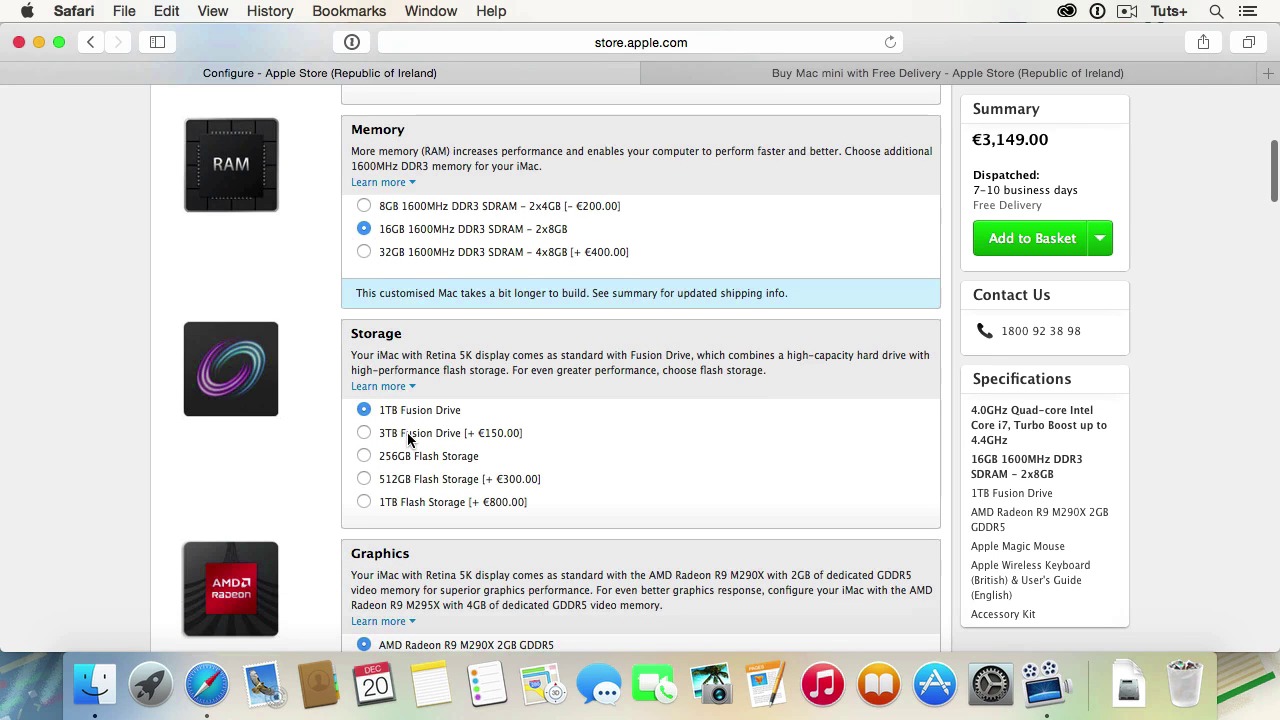The height and width of the screenshot is (720, 1280).
Task: Select 256GB Flash Storage option
Action: click(x=364, y=455)
